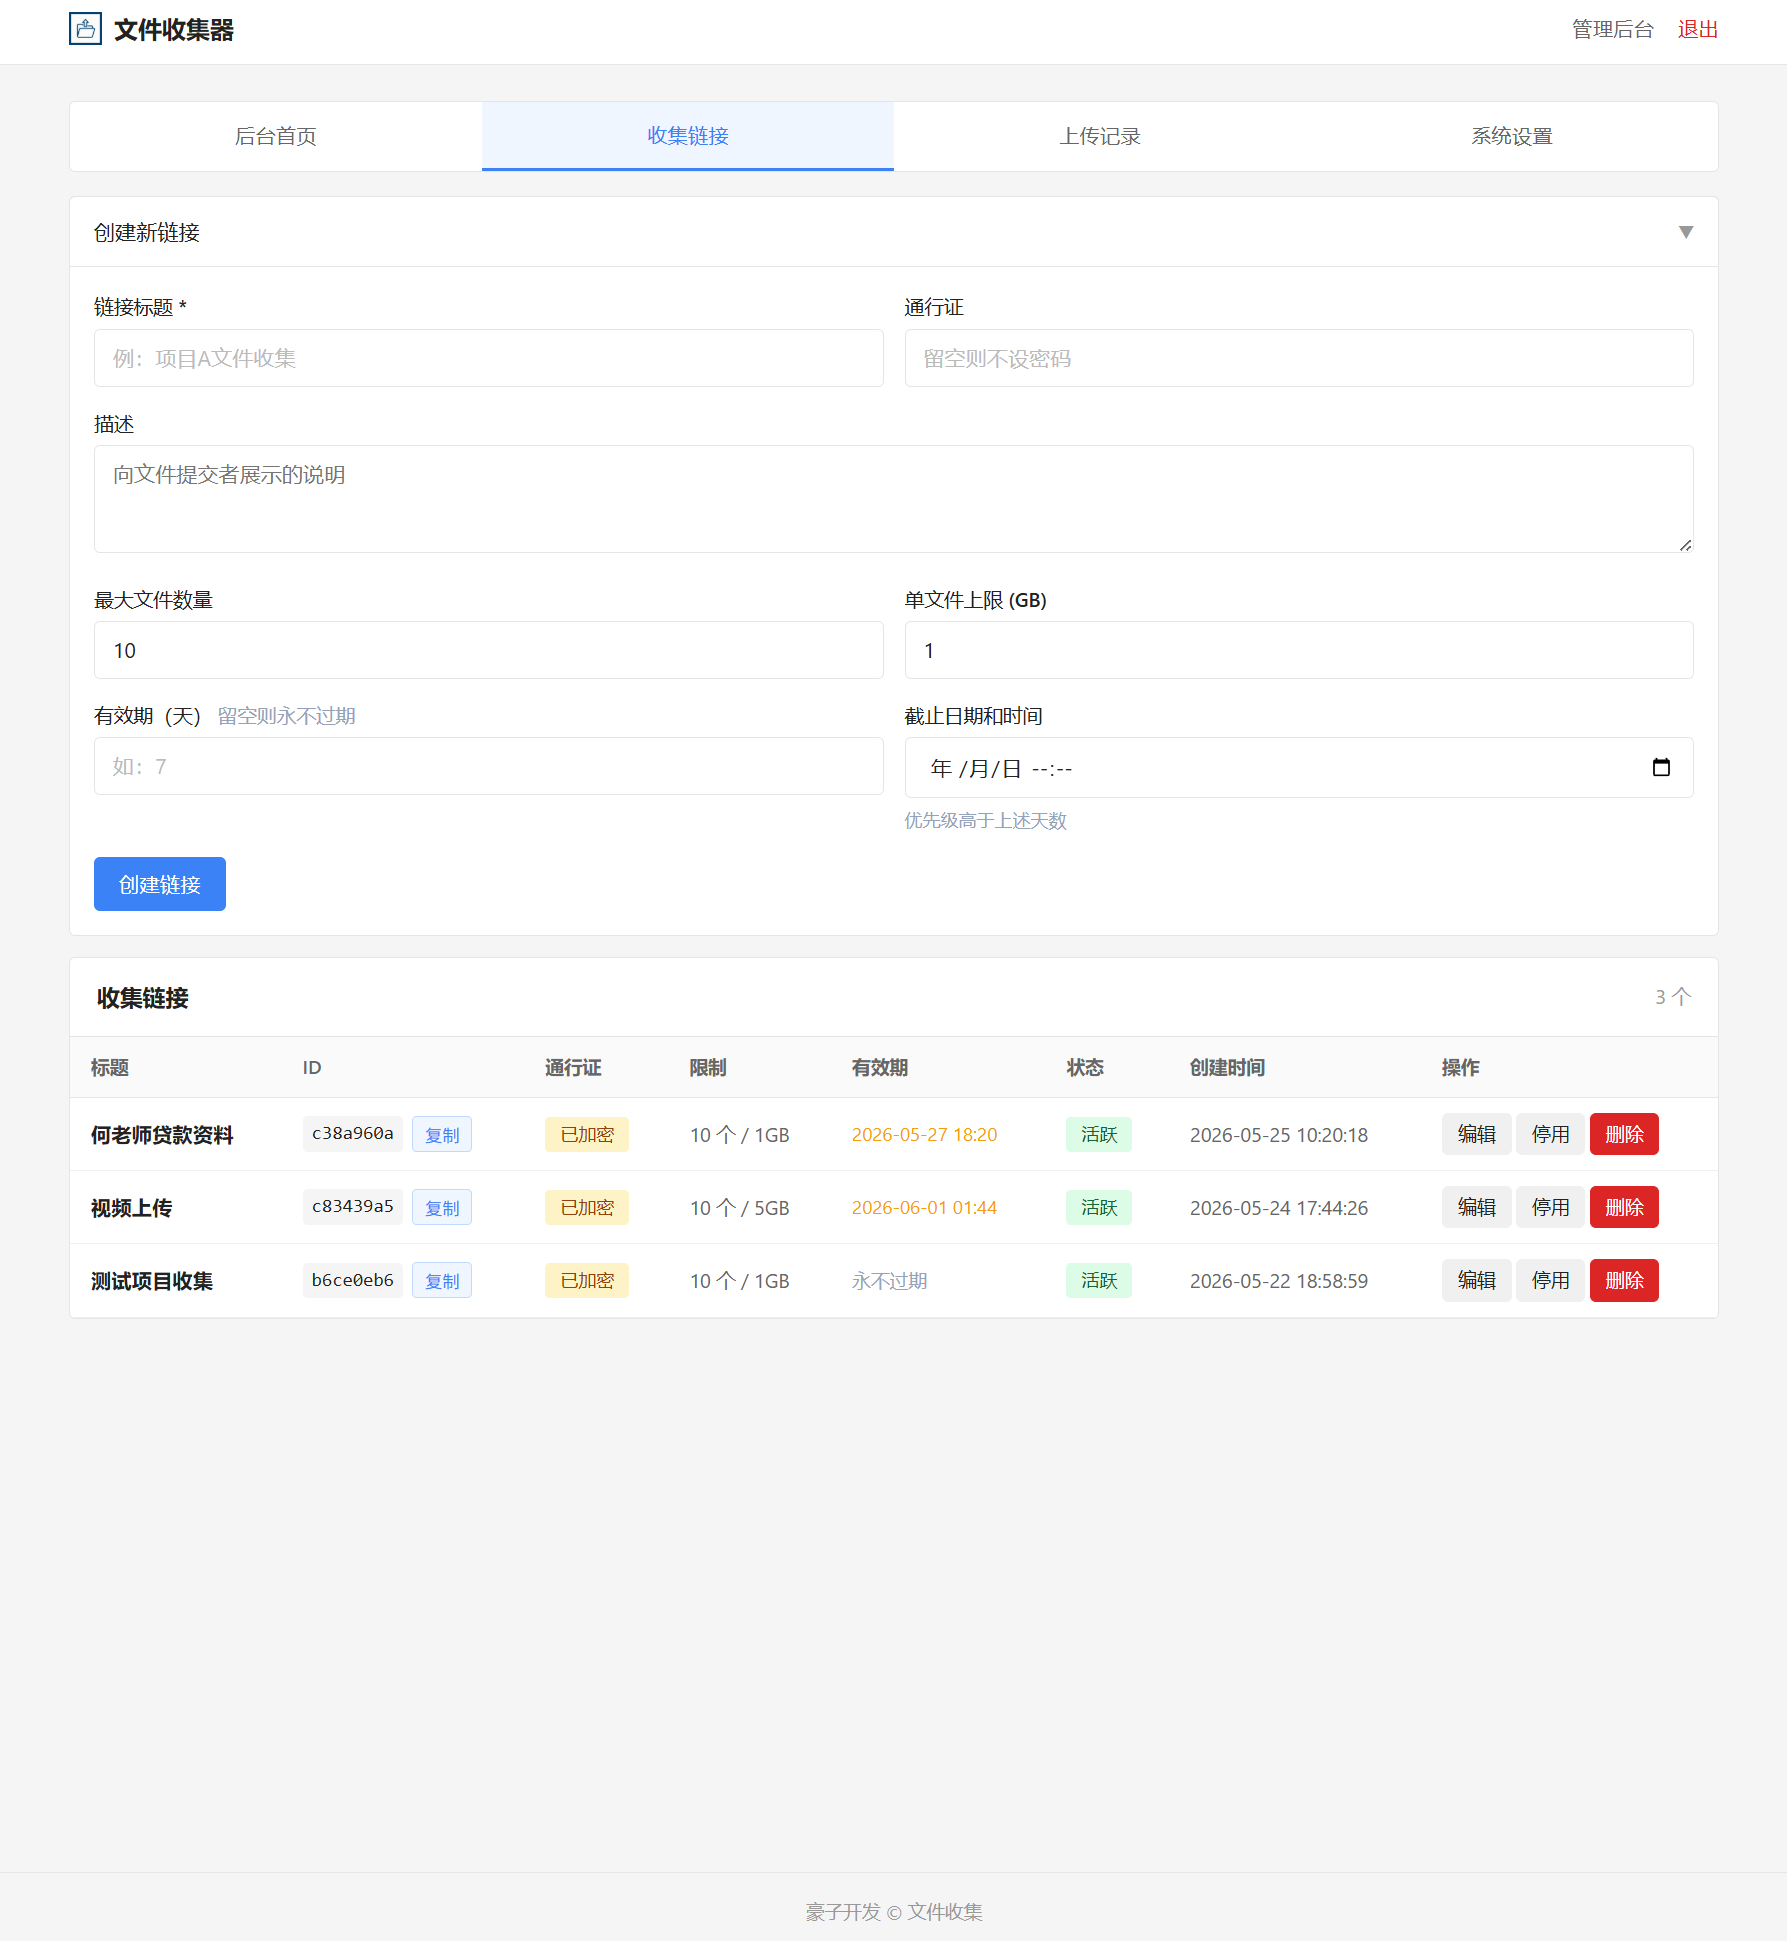Switch to the 后台首页 tab
The height and width of the screenshot is (1941, 1787).
click(276, 136)
